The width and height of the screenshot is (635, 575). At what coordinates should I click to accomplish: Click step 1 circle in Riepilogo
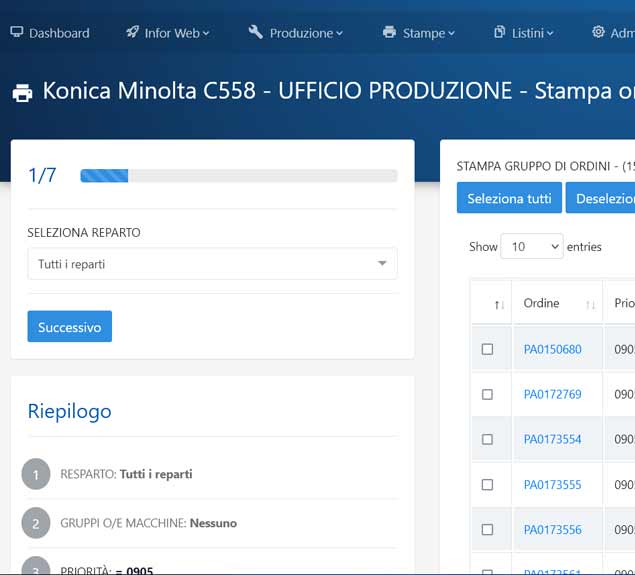36,474
